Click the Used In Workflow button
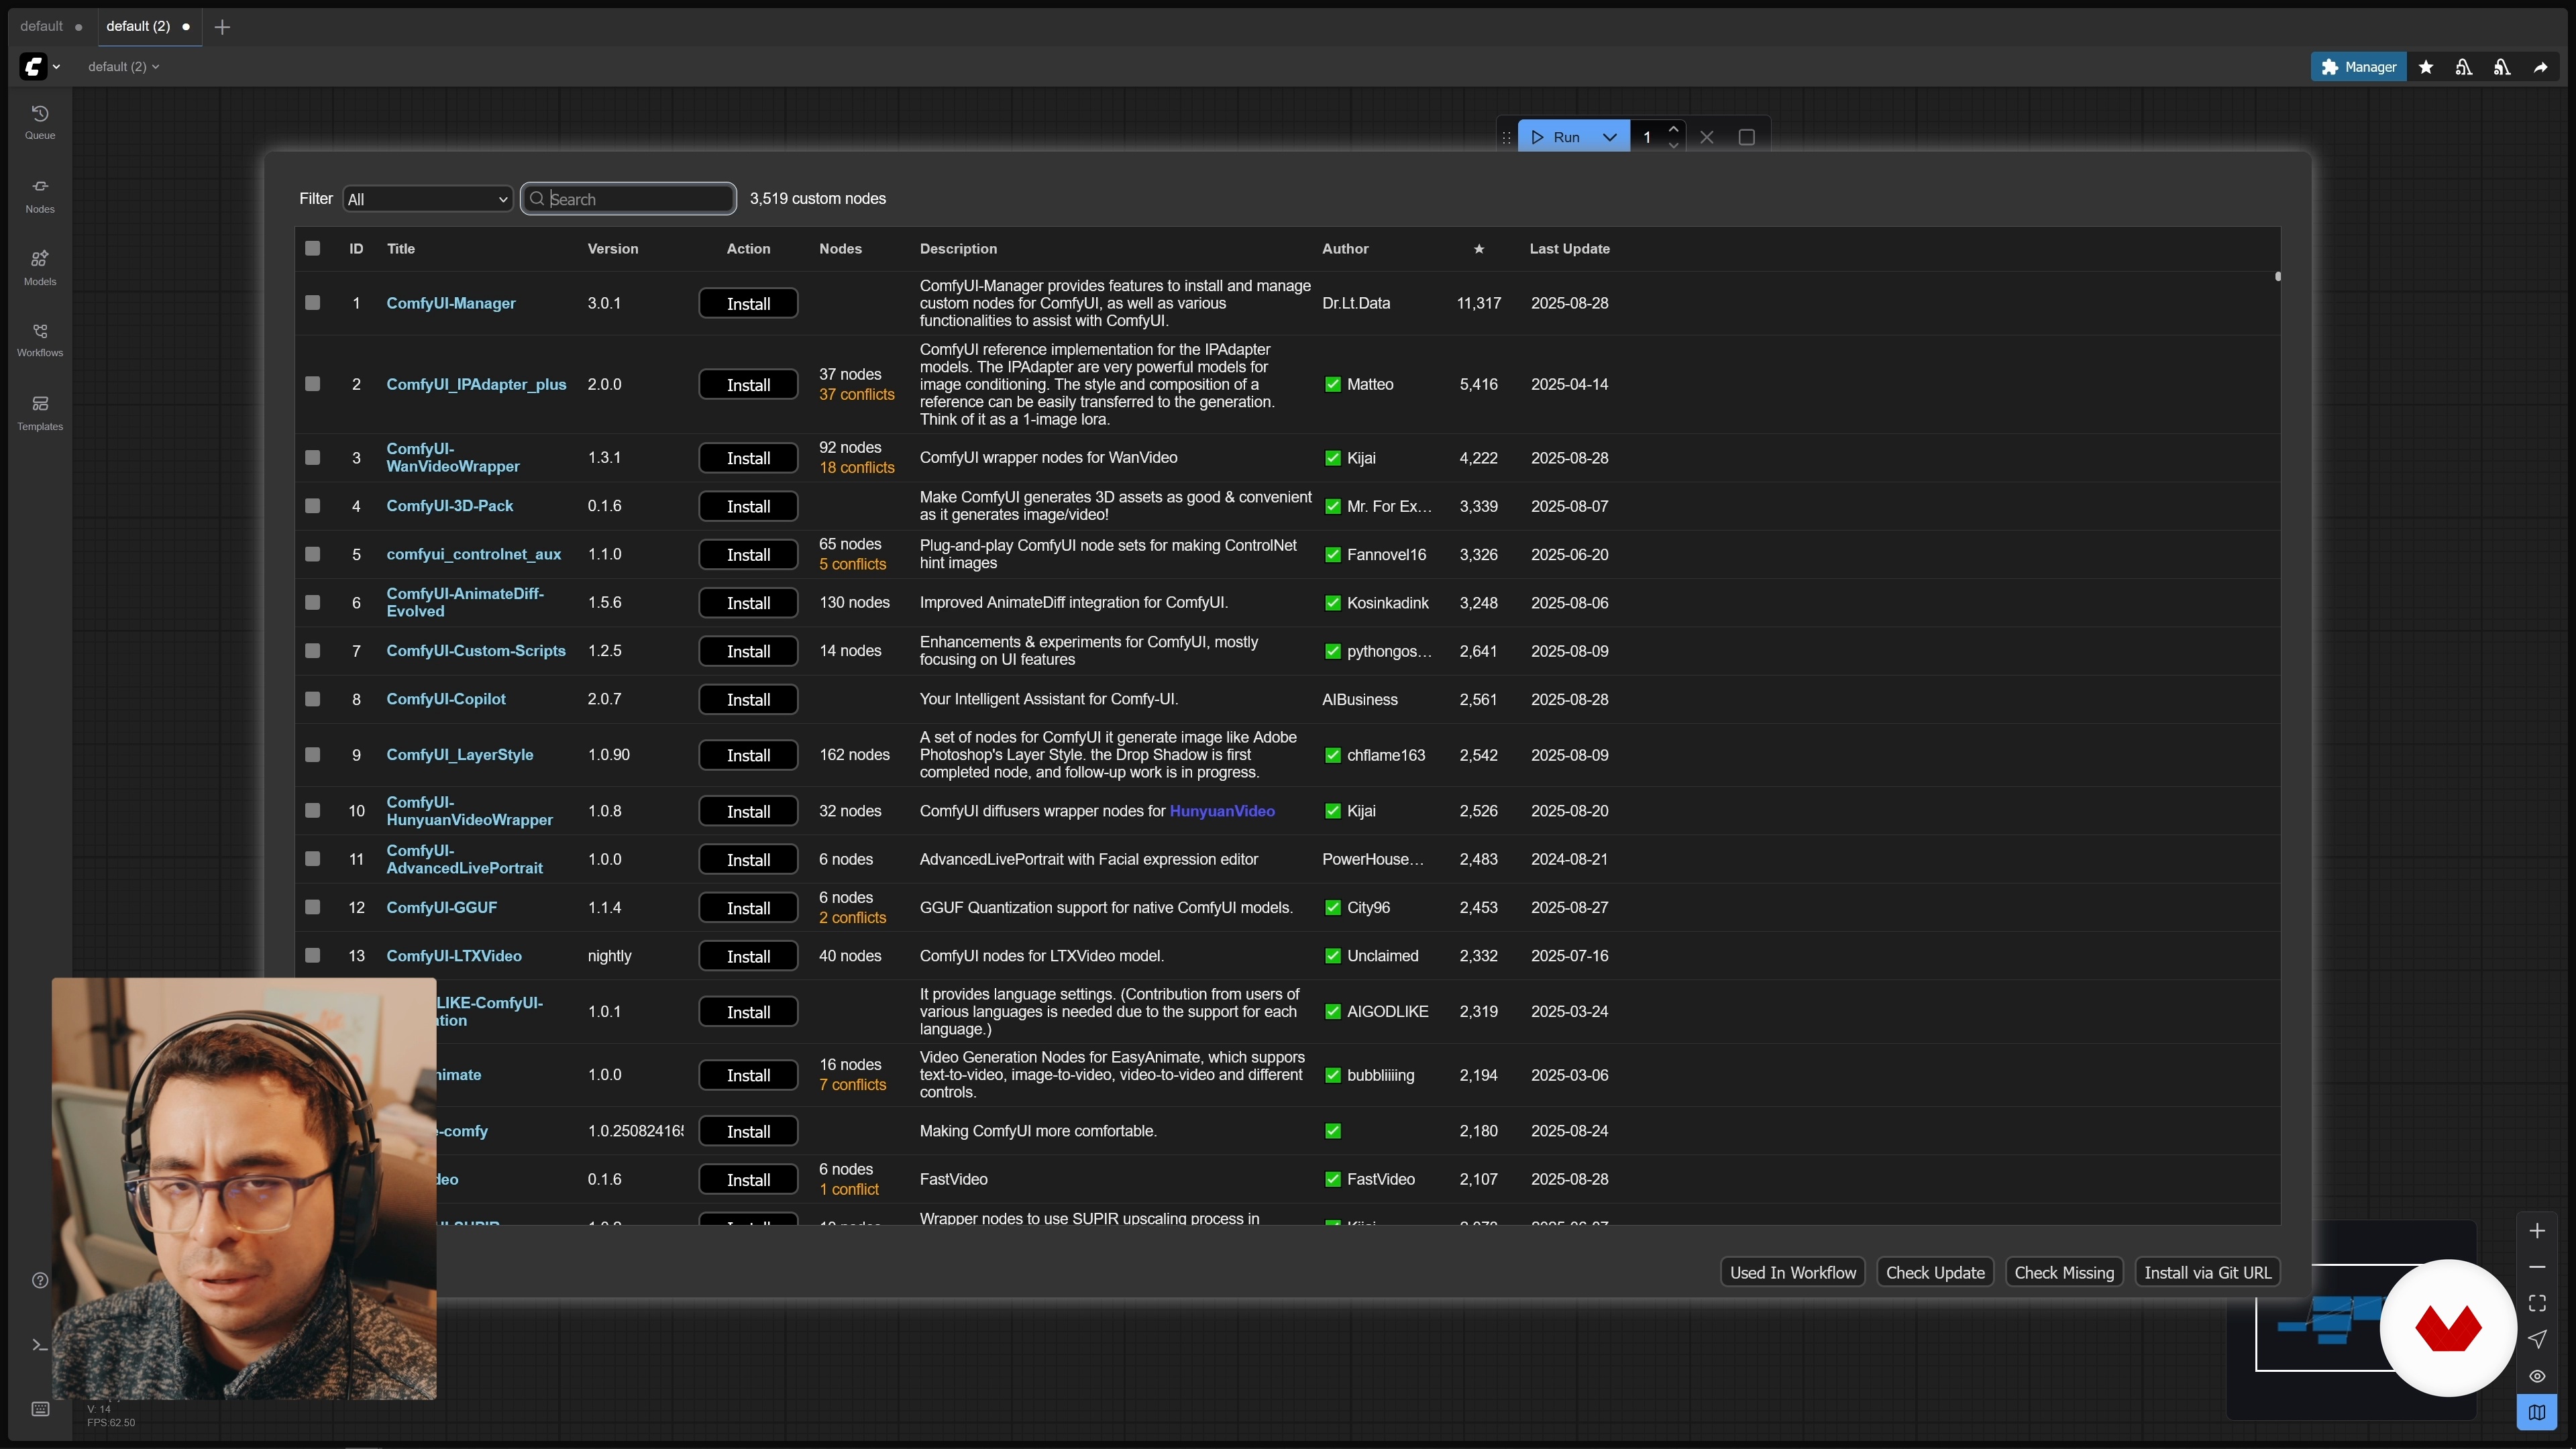Viewport: 2576px width, 1449px height. [1792, 1273]
